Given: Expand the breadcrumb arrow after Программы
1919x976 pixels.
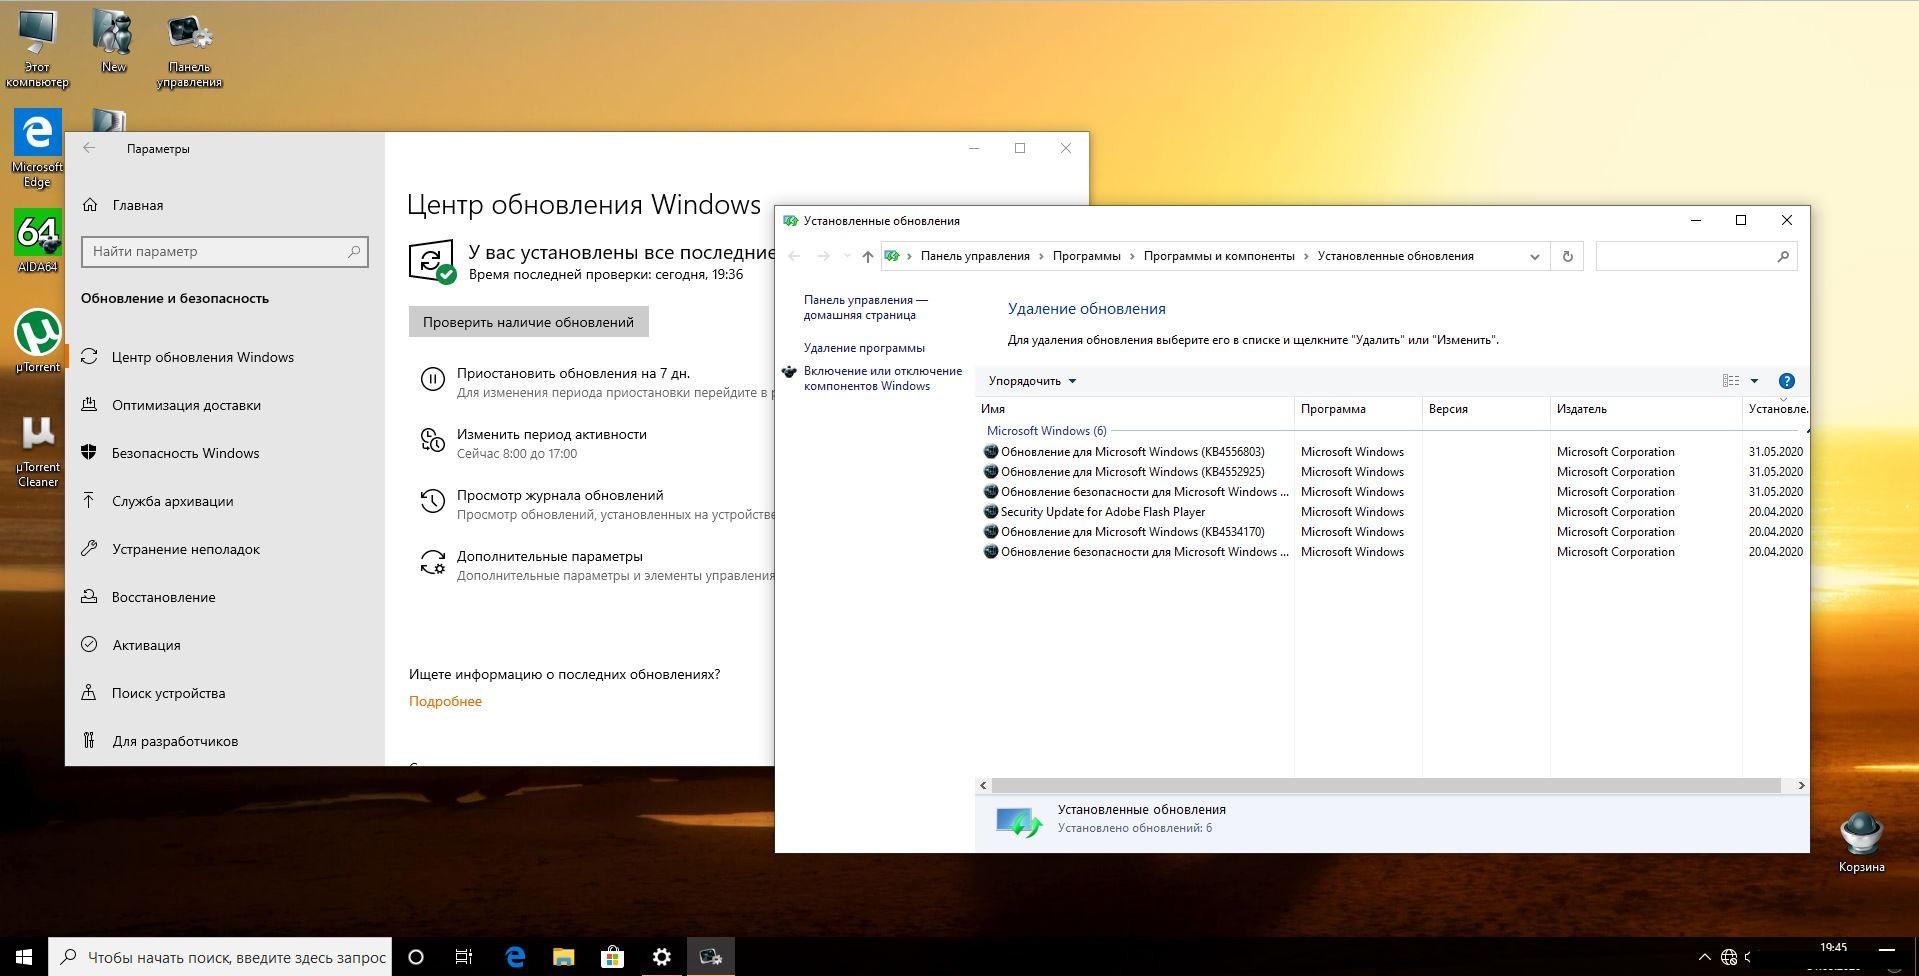Looking at the screenshot, I should point(1132,257).
